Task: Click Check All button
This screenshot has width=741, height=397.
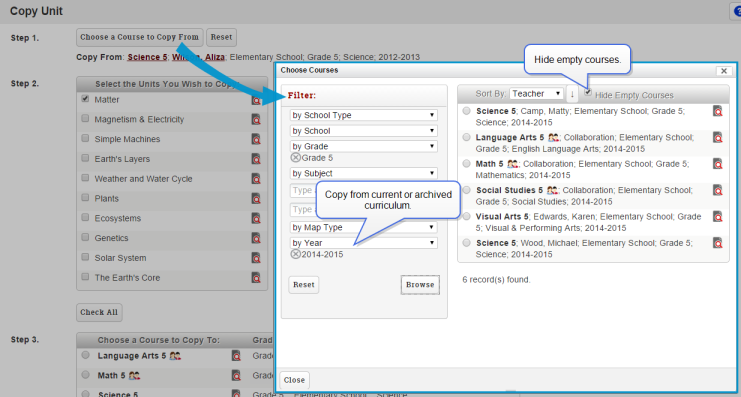Action: pos(99,312)
